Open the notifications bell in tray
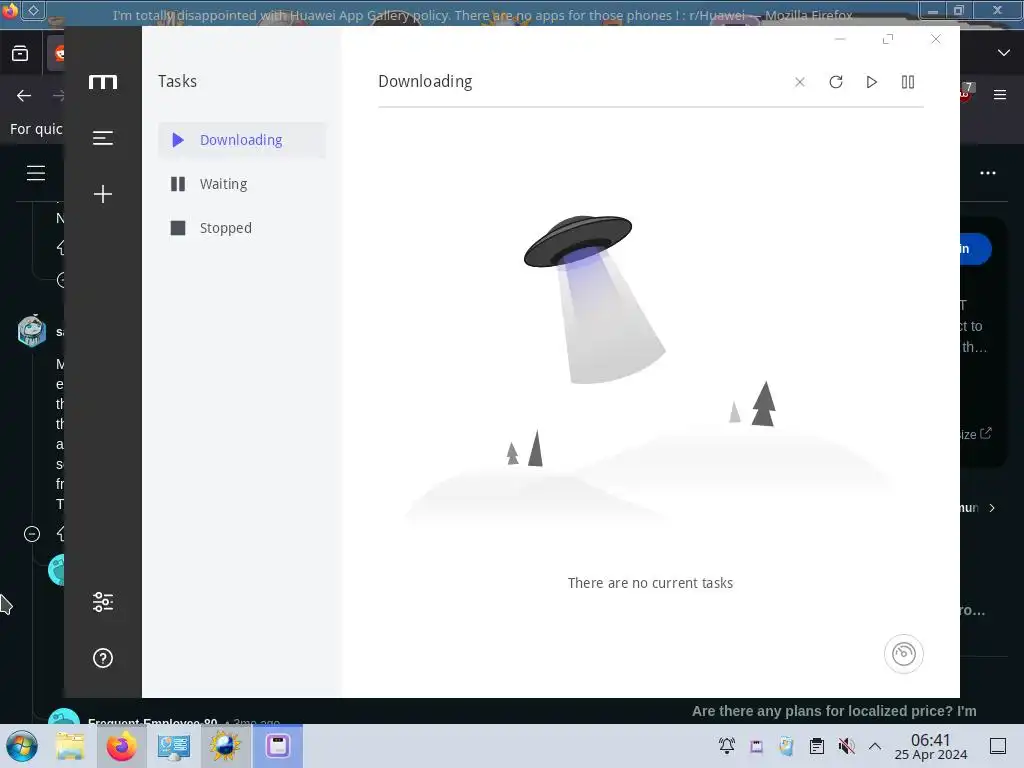 click(726, 746)
